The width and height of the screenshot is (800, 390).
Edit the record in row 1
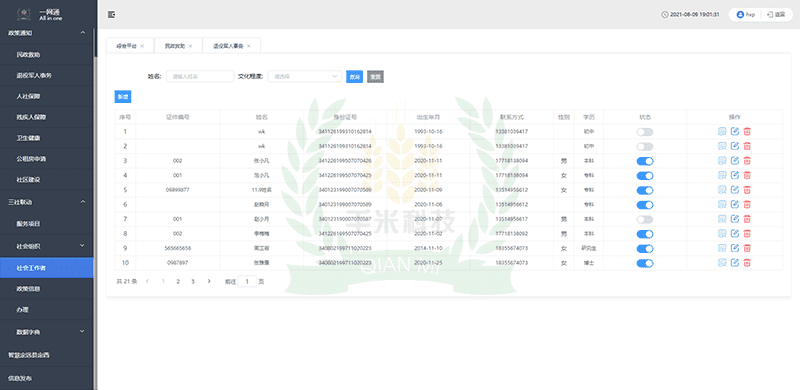click(735, 132)
